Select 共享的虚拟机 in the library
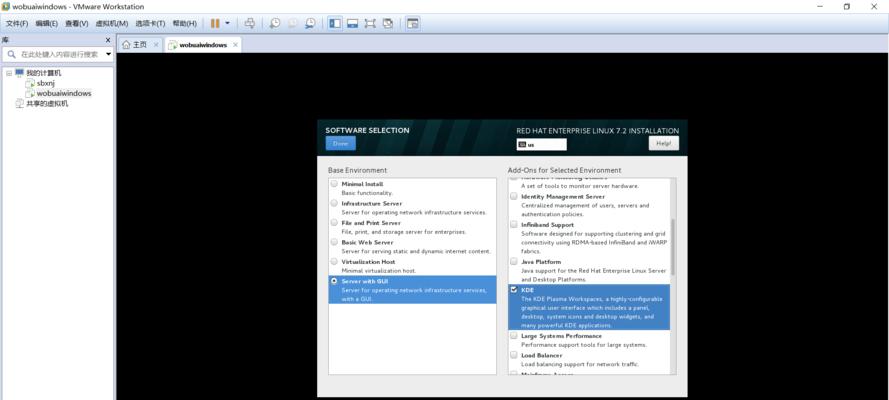This screenshot has width=889, height=400. tap(47, 104)
